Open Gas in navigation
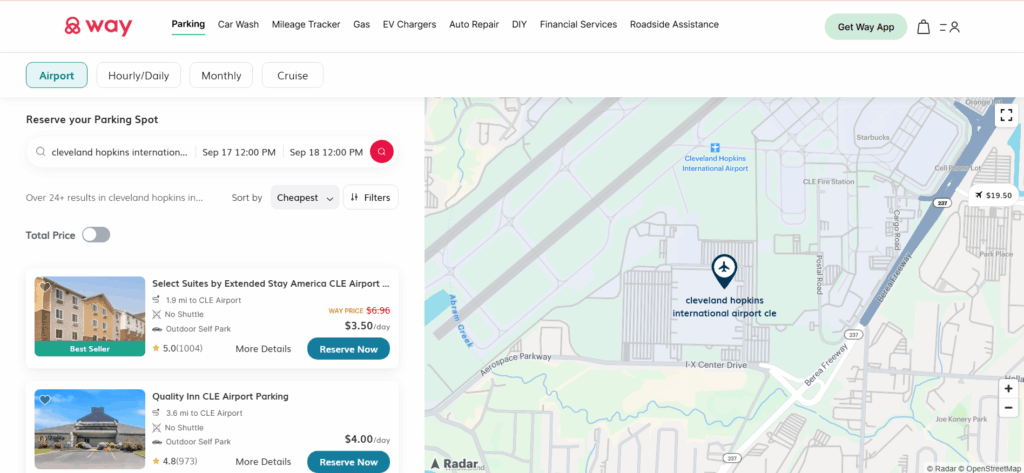The image size is (1024, 473). tap(362, 24)
